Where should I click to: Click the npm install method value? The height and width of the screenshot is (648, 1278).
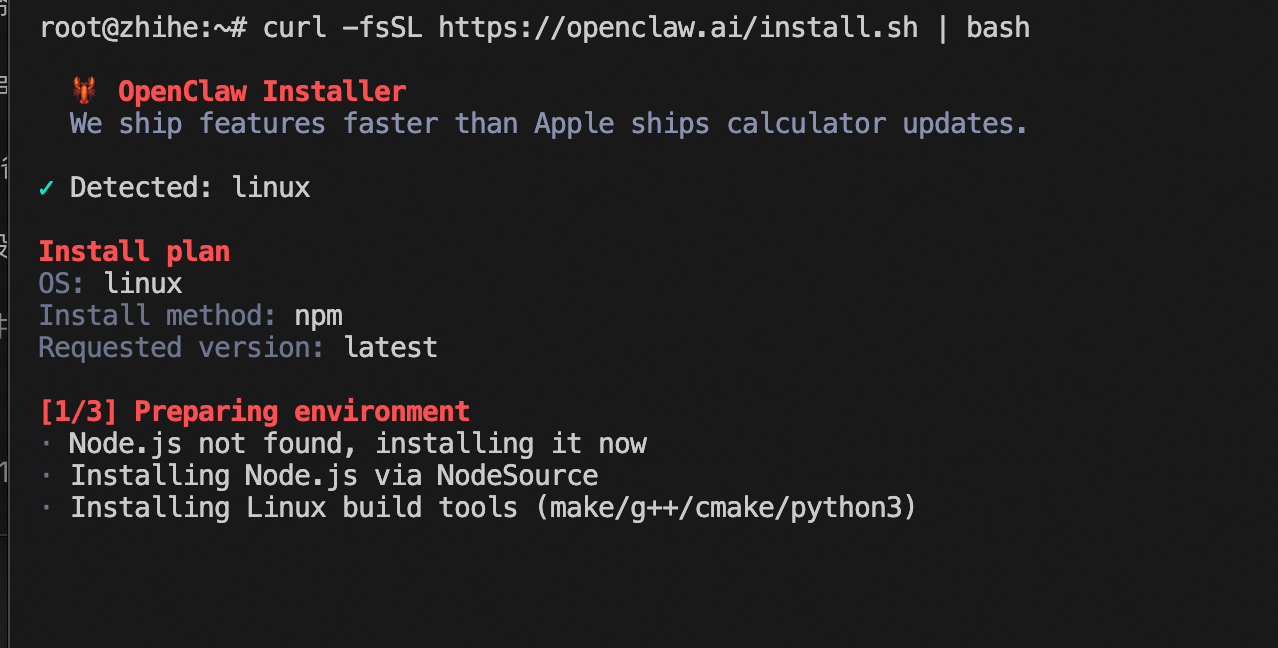point(319,317)
